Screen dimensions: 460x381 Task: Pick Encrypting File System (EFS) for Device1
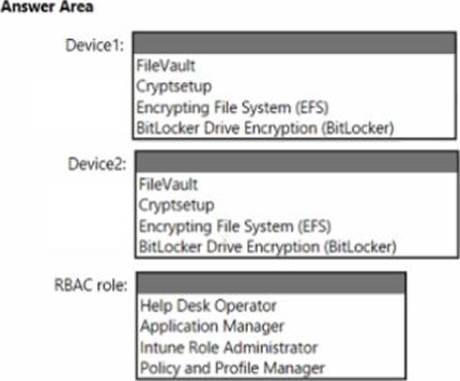click(232, 108)
